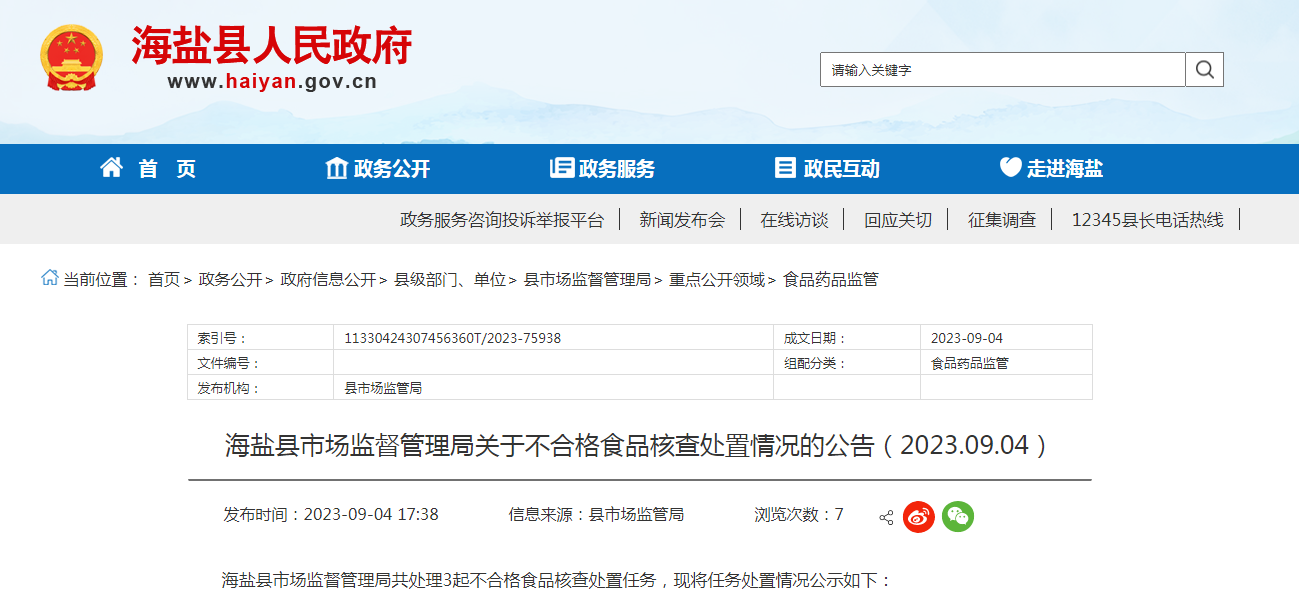The height and width of the screenshot is (593, 1299).
Task: Click the 首页 house icon in navigation
Action: pyautogui.click(x=112, y=168)
